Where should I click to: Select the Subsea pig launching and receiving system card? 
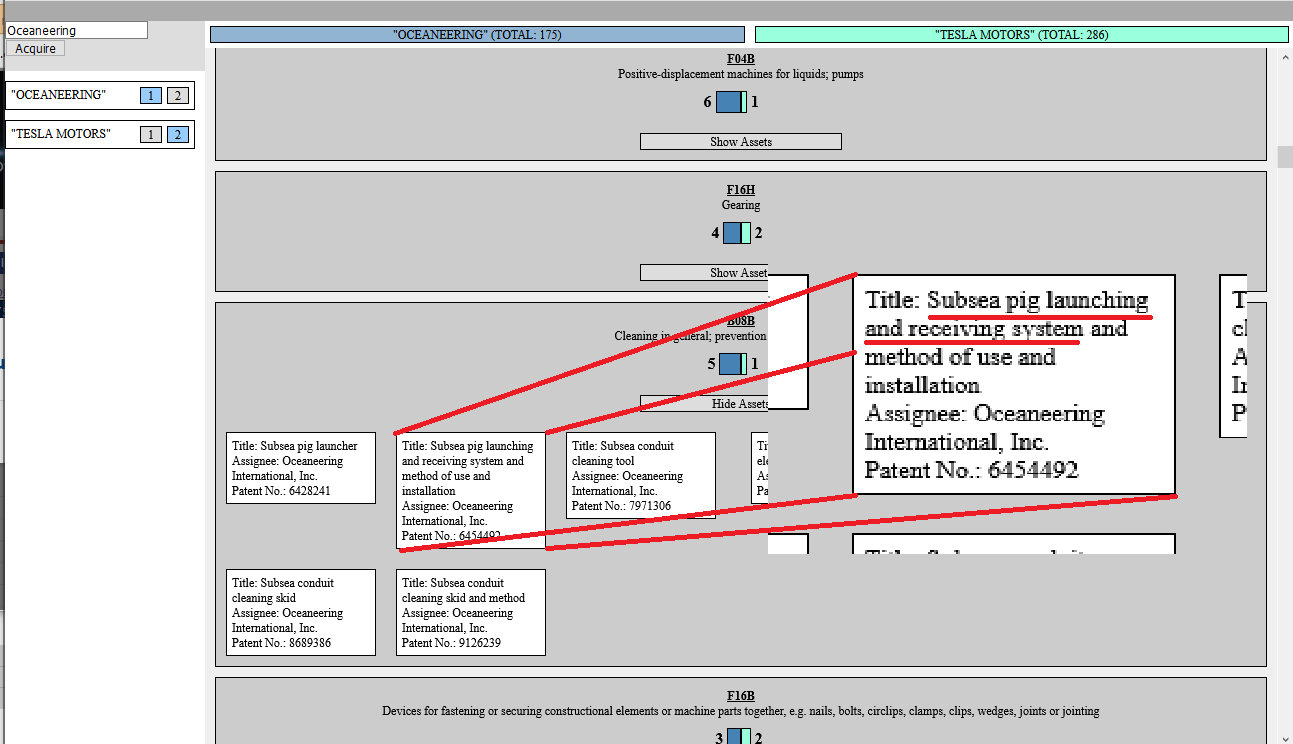coord(471,491)
